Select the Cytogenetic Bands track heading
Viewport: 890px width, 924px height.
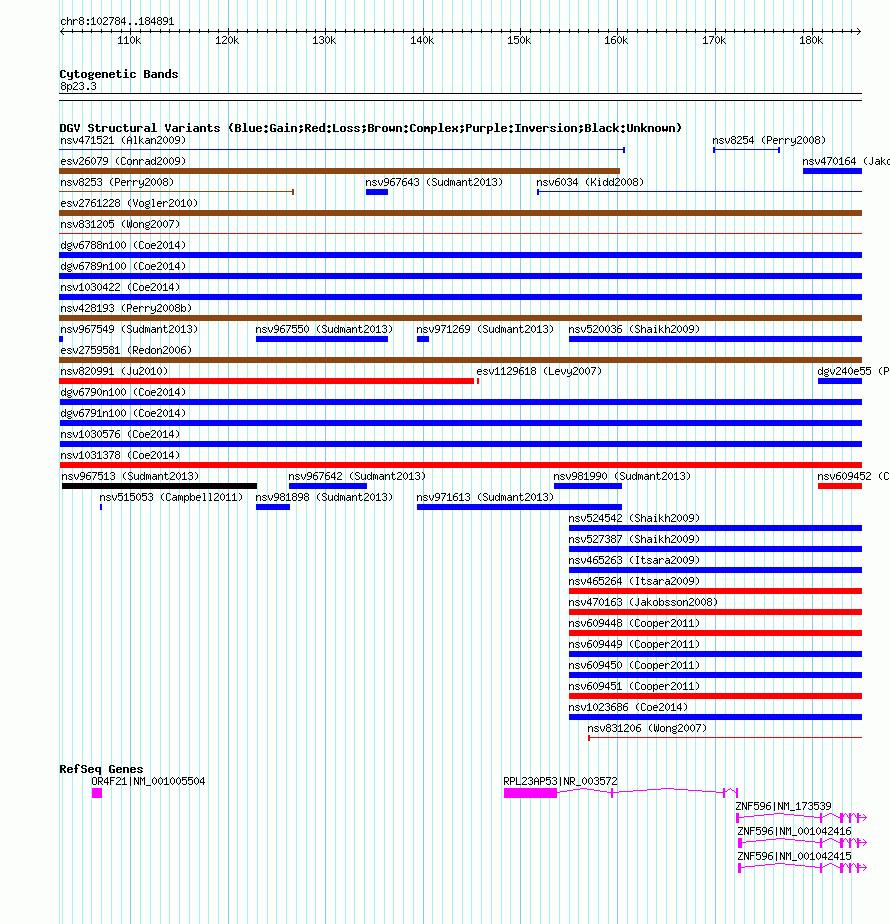click(118, 74)
